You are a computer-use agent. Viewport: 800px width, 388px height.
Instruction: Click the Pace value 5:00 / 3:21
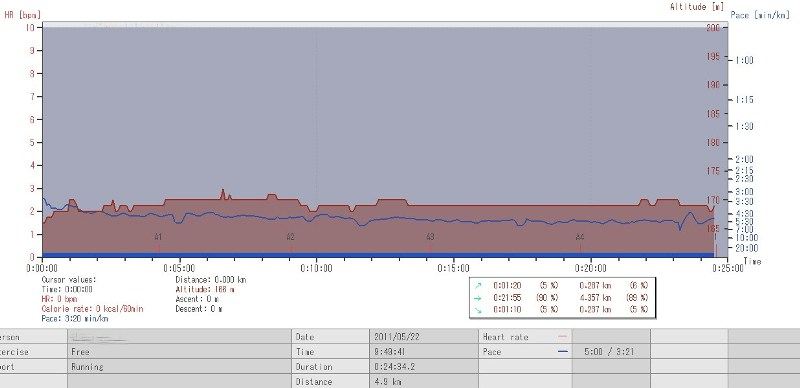point(611,352)
